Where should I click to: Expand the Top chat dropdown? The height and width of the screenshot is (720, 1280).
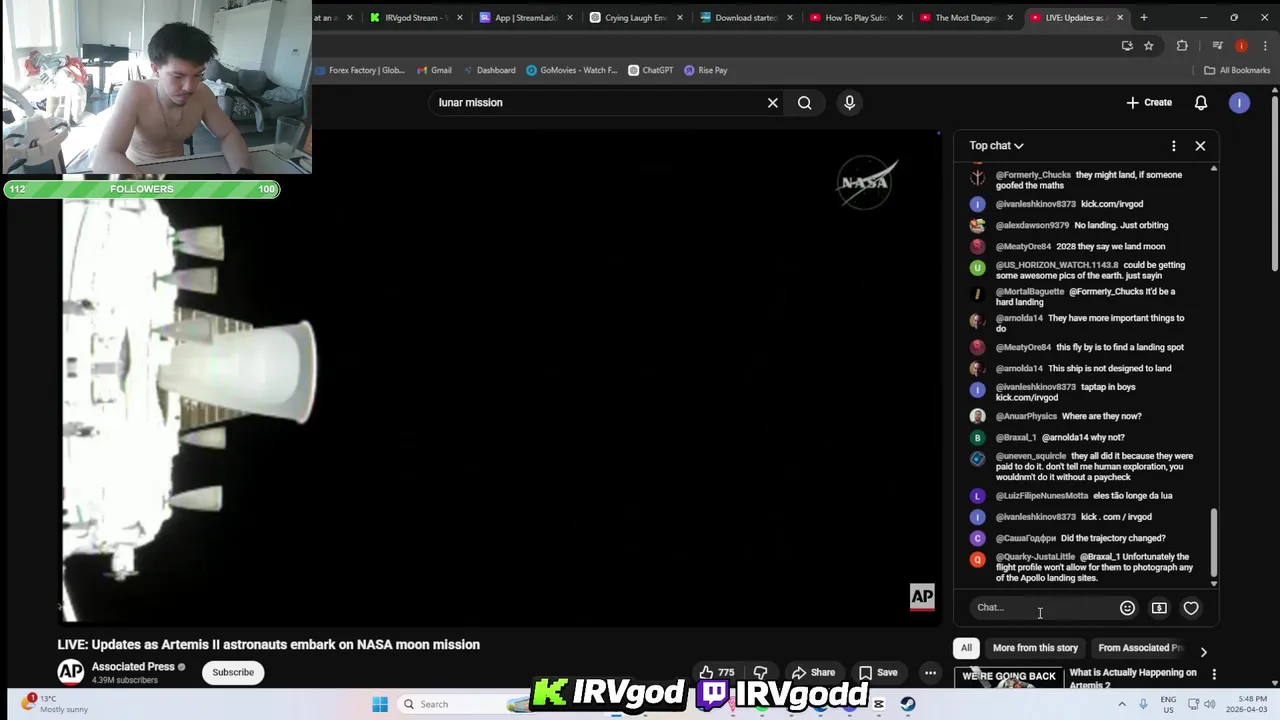click(996, 146)
